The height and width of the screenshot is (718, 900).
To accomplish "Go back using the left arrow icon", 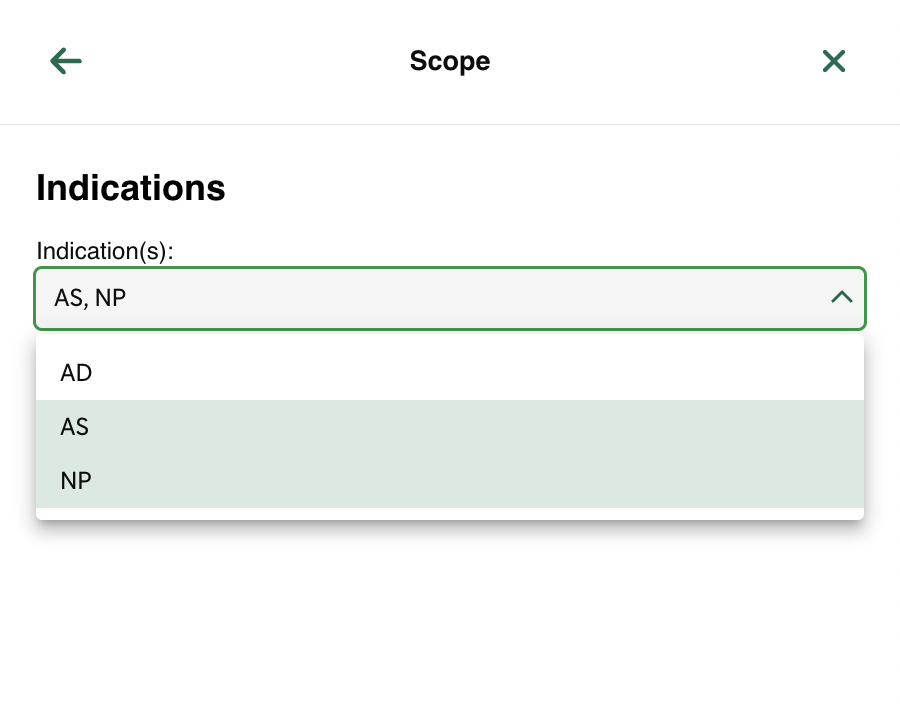I will 66,61.
